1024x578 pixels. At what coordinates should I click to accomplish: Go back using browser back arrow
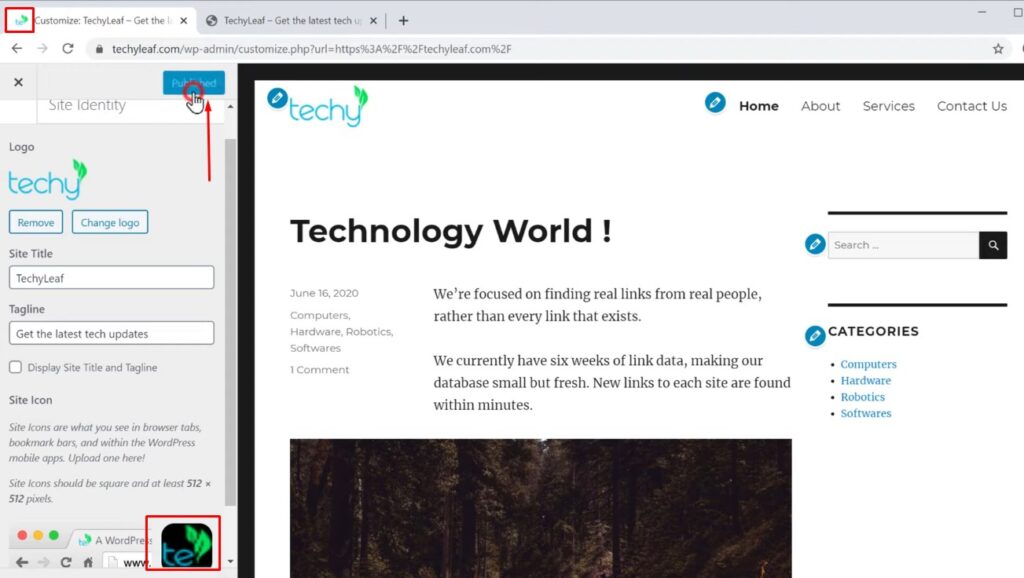point(17,48)
